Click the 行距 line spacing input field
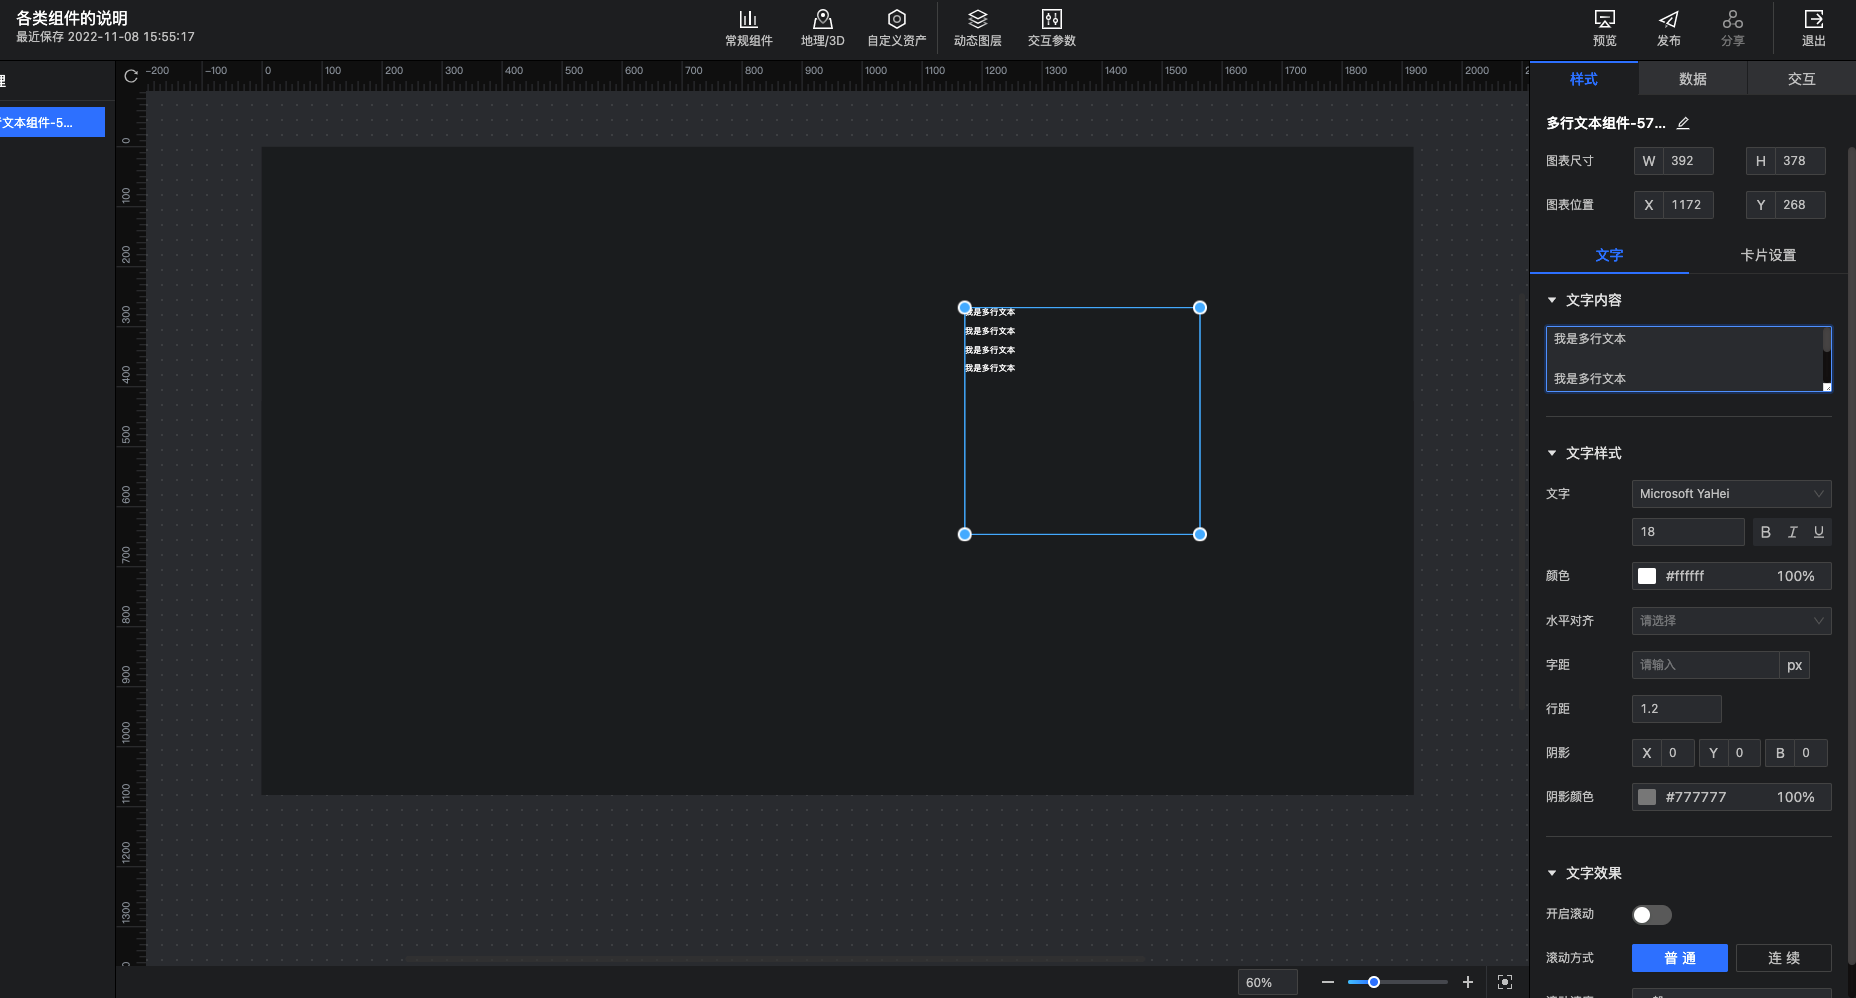 tap(1676, 709)
